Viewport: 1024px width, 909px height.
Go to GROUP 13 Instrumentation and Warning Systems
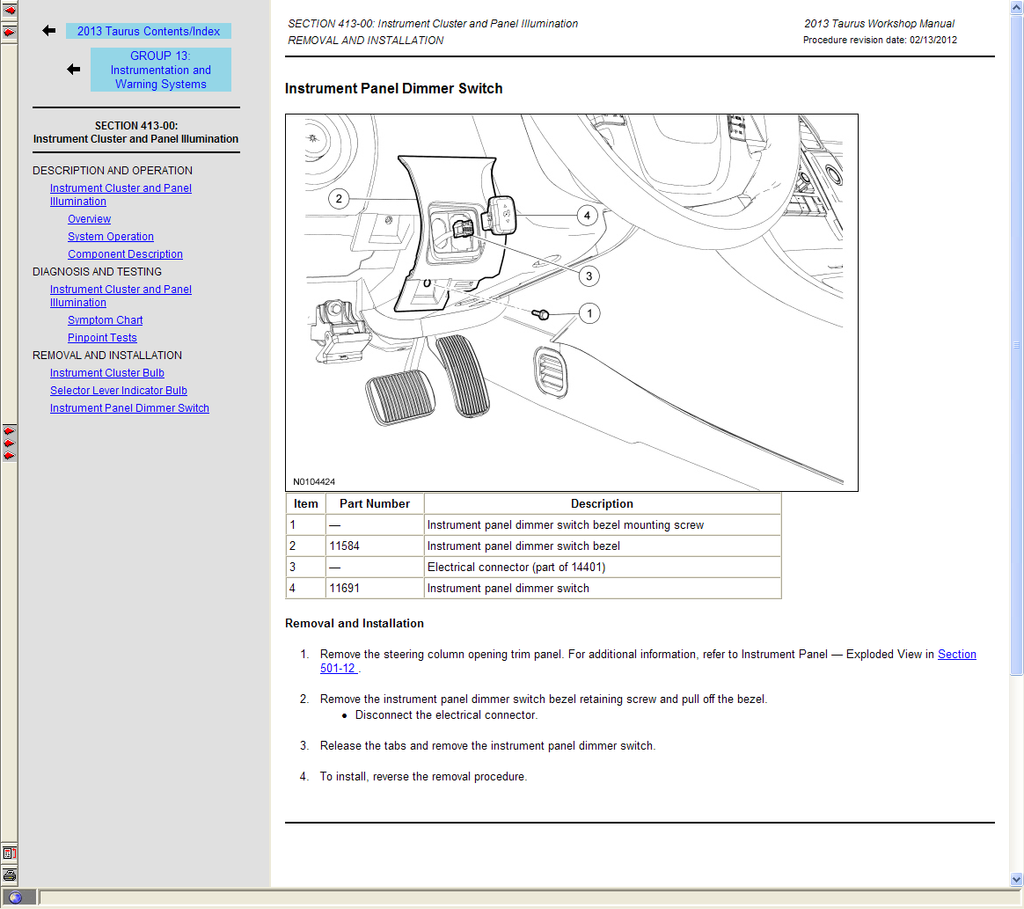(x=160, y=70)
